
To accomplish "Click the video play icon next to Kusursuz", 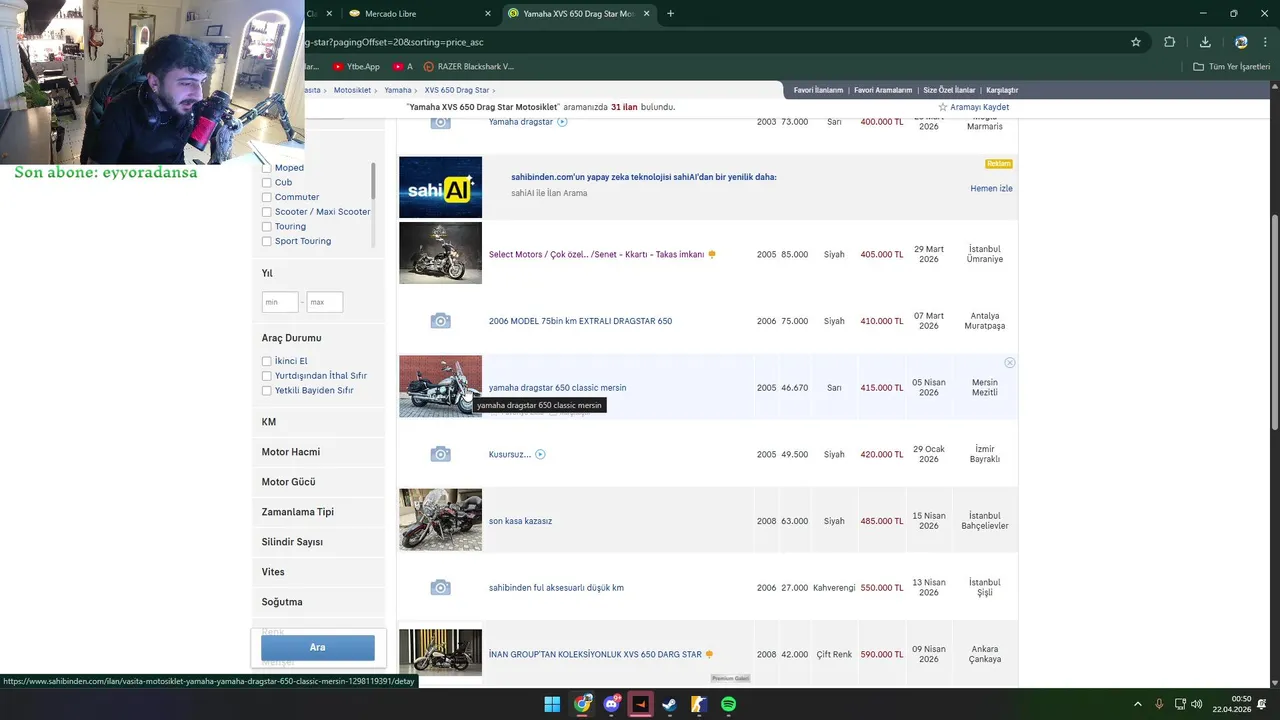I will (540, 454).
